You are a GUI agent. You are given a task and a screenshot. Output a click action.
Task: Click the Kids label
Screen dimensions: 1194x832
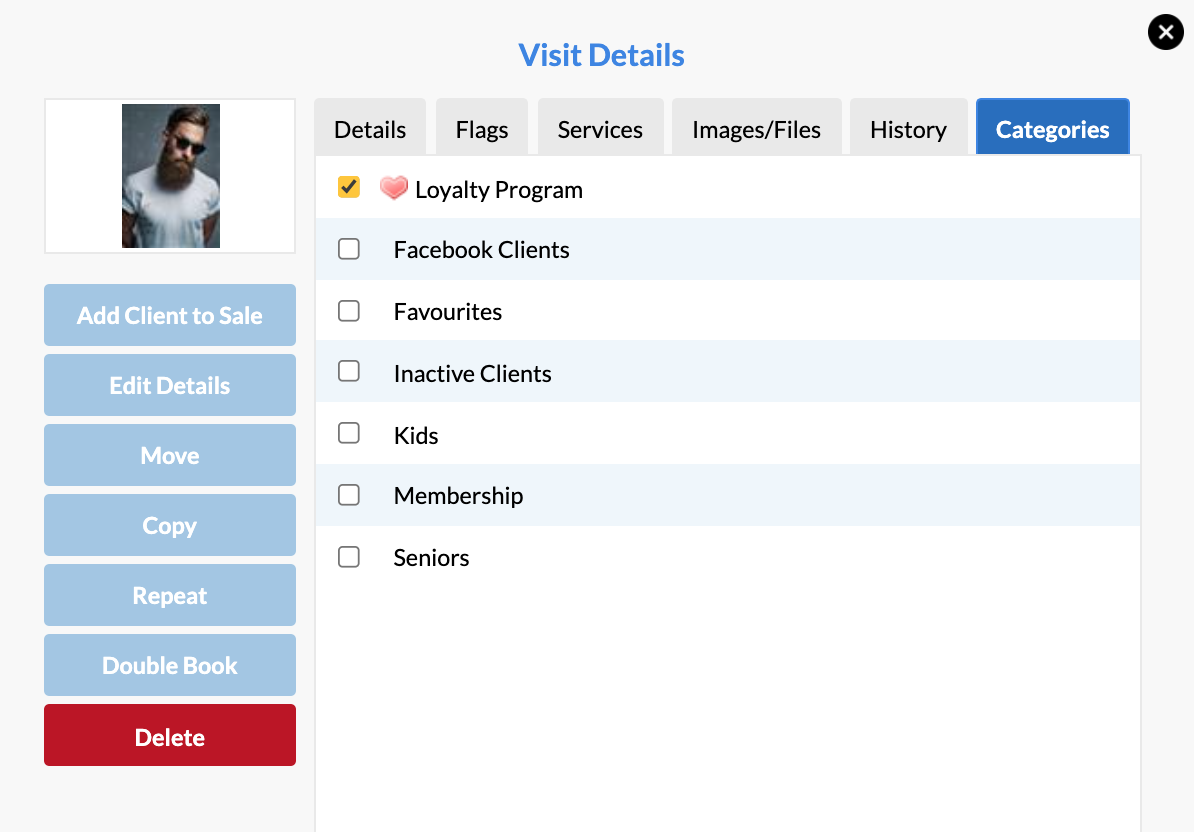point(416,435)
